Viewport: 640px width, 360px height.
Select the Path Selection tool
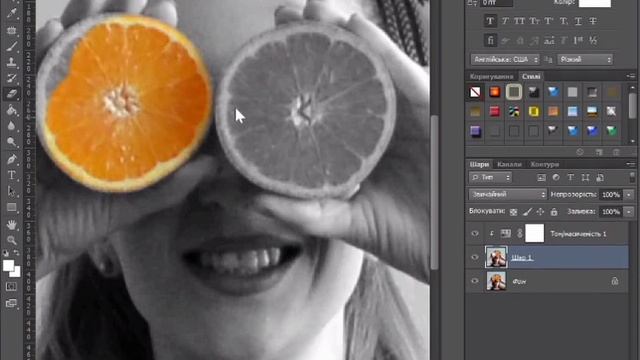pos(11,191)
